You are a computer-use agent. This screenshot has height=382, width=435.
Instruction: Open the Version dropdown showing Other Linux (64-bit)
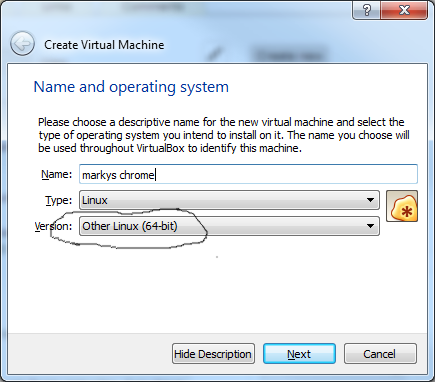[x=229, y=226]
